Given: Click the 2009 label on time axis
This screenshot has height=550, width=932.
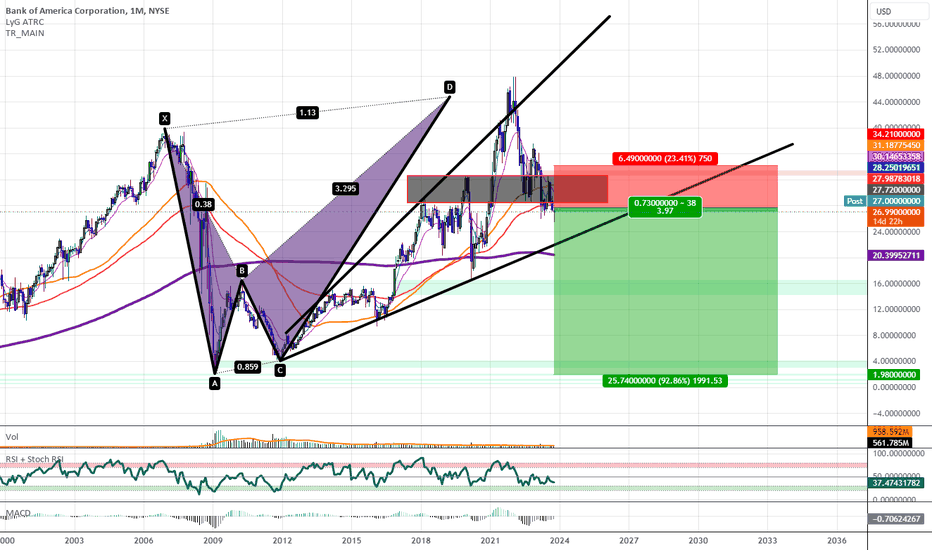Looking at the screenshot, I should coord(213,540).
